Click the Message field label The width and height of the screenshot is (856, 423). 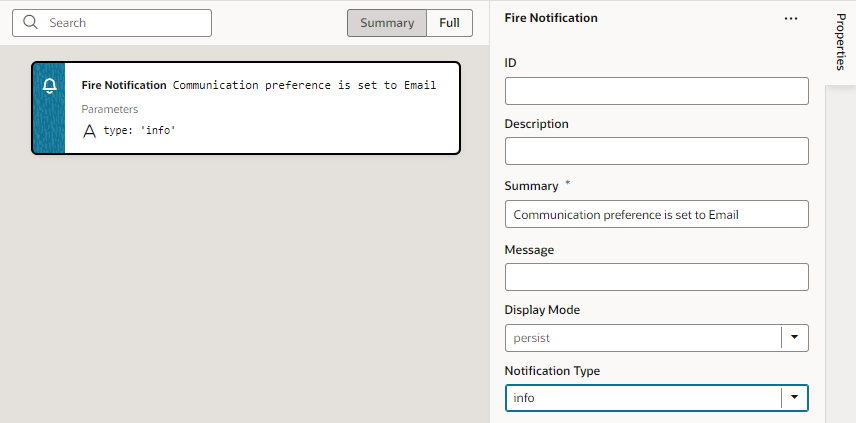(529, 250)
